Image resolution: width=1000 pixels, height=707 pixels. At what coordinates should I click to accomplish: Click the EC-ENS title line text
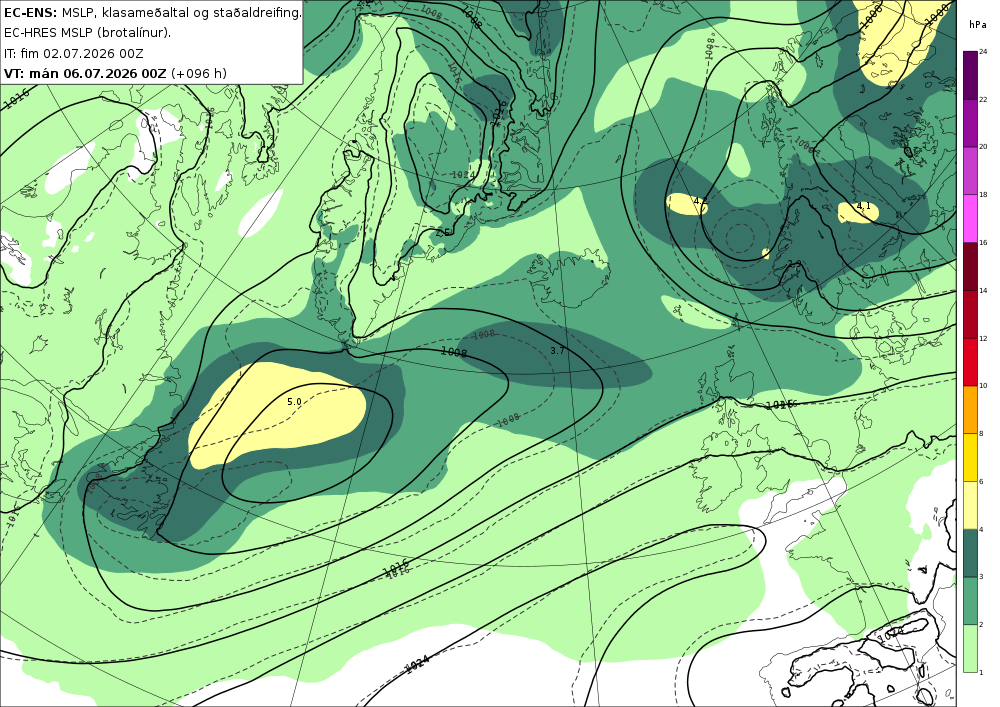click(x=152, y=13)
